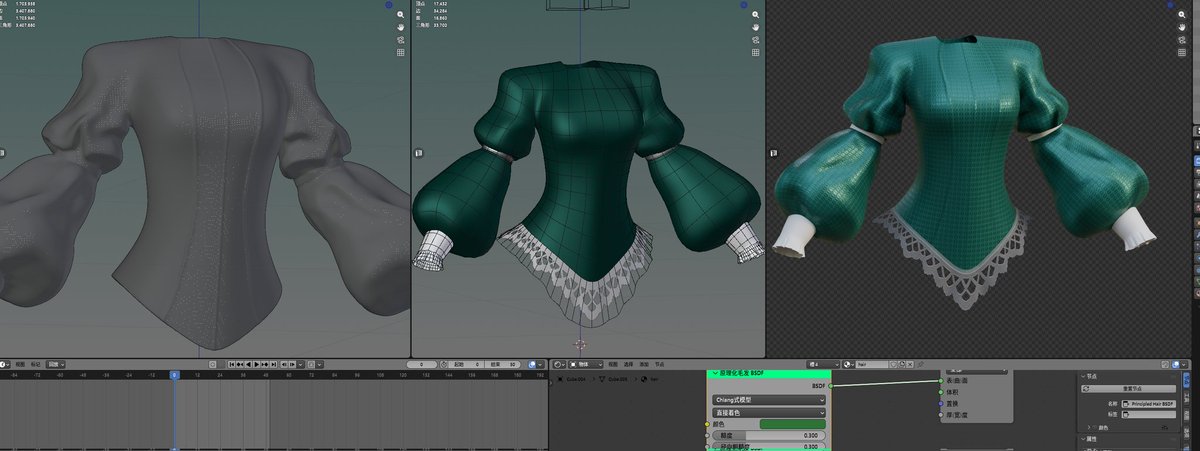Click the material browse sphere icon
1200x451 pixels.
tap(849, 364)
